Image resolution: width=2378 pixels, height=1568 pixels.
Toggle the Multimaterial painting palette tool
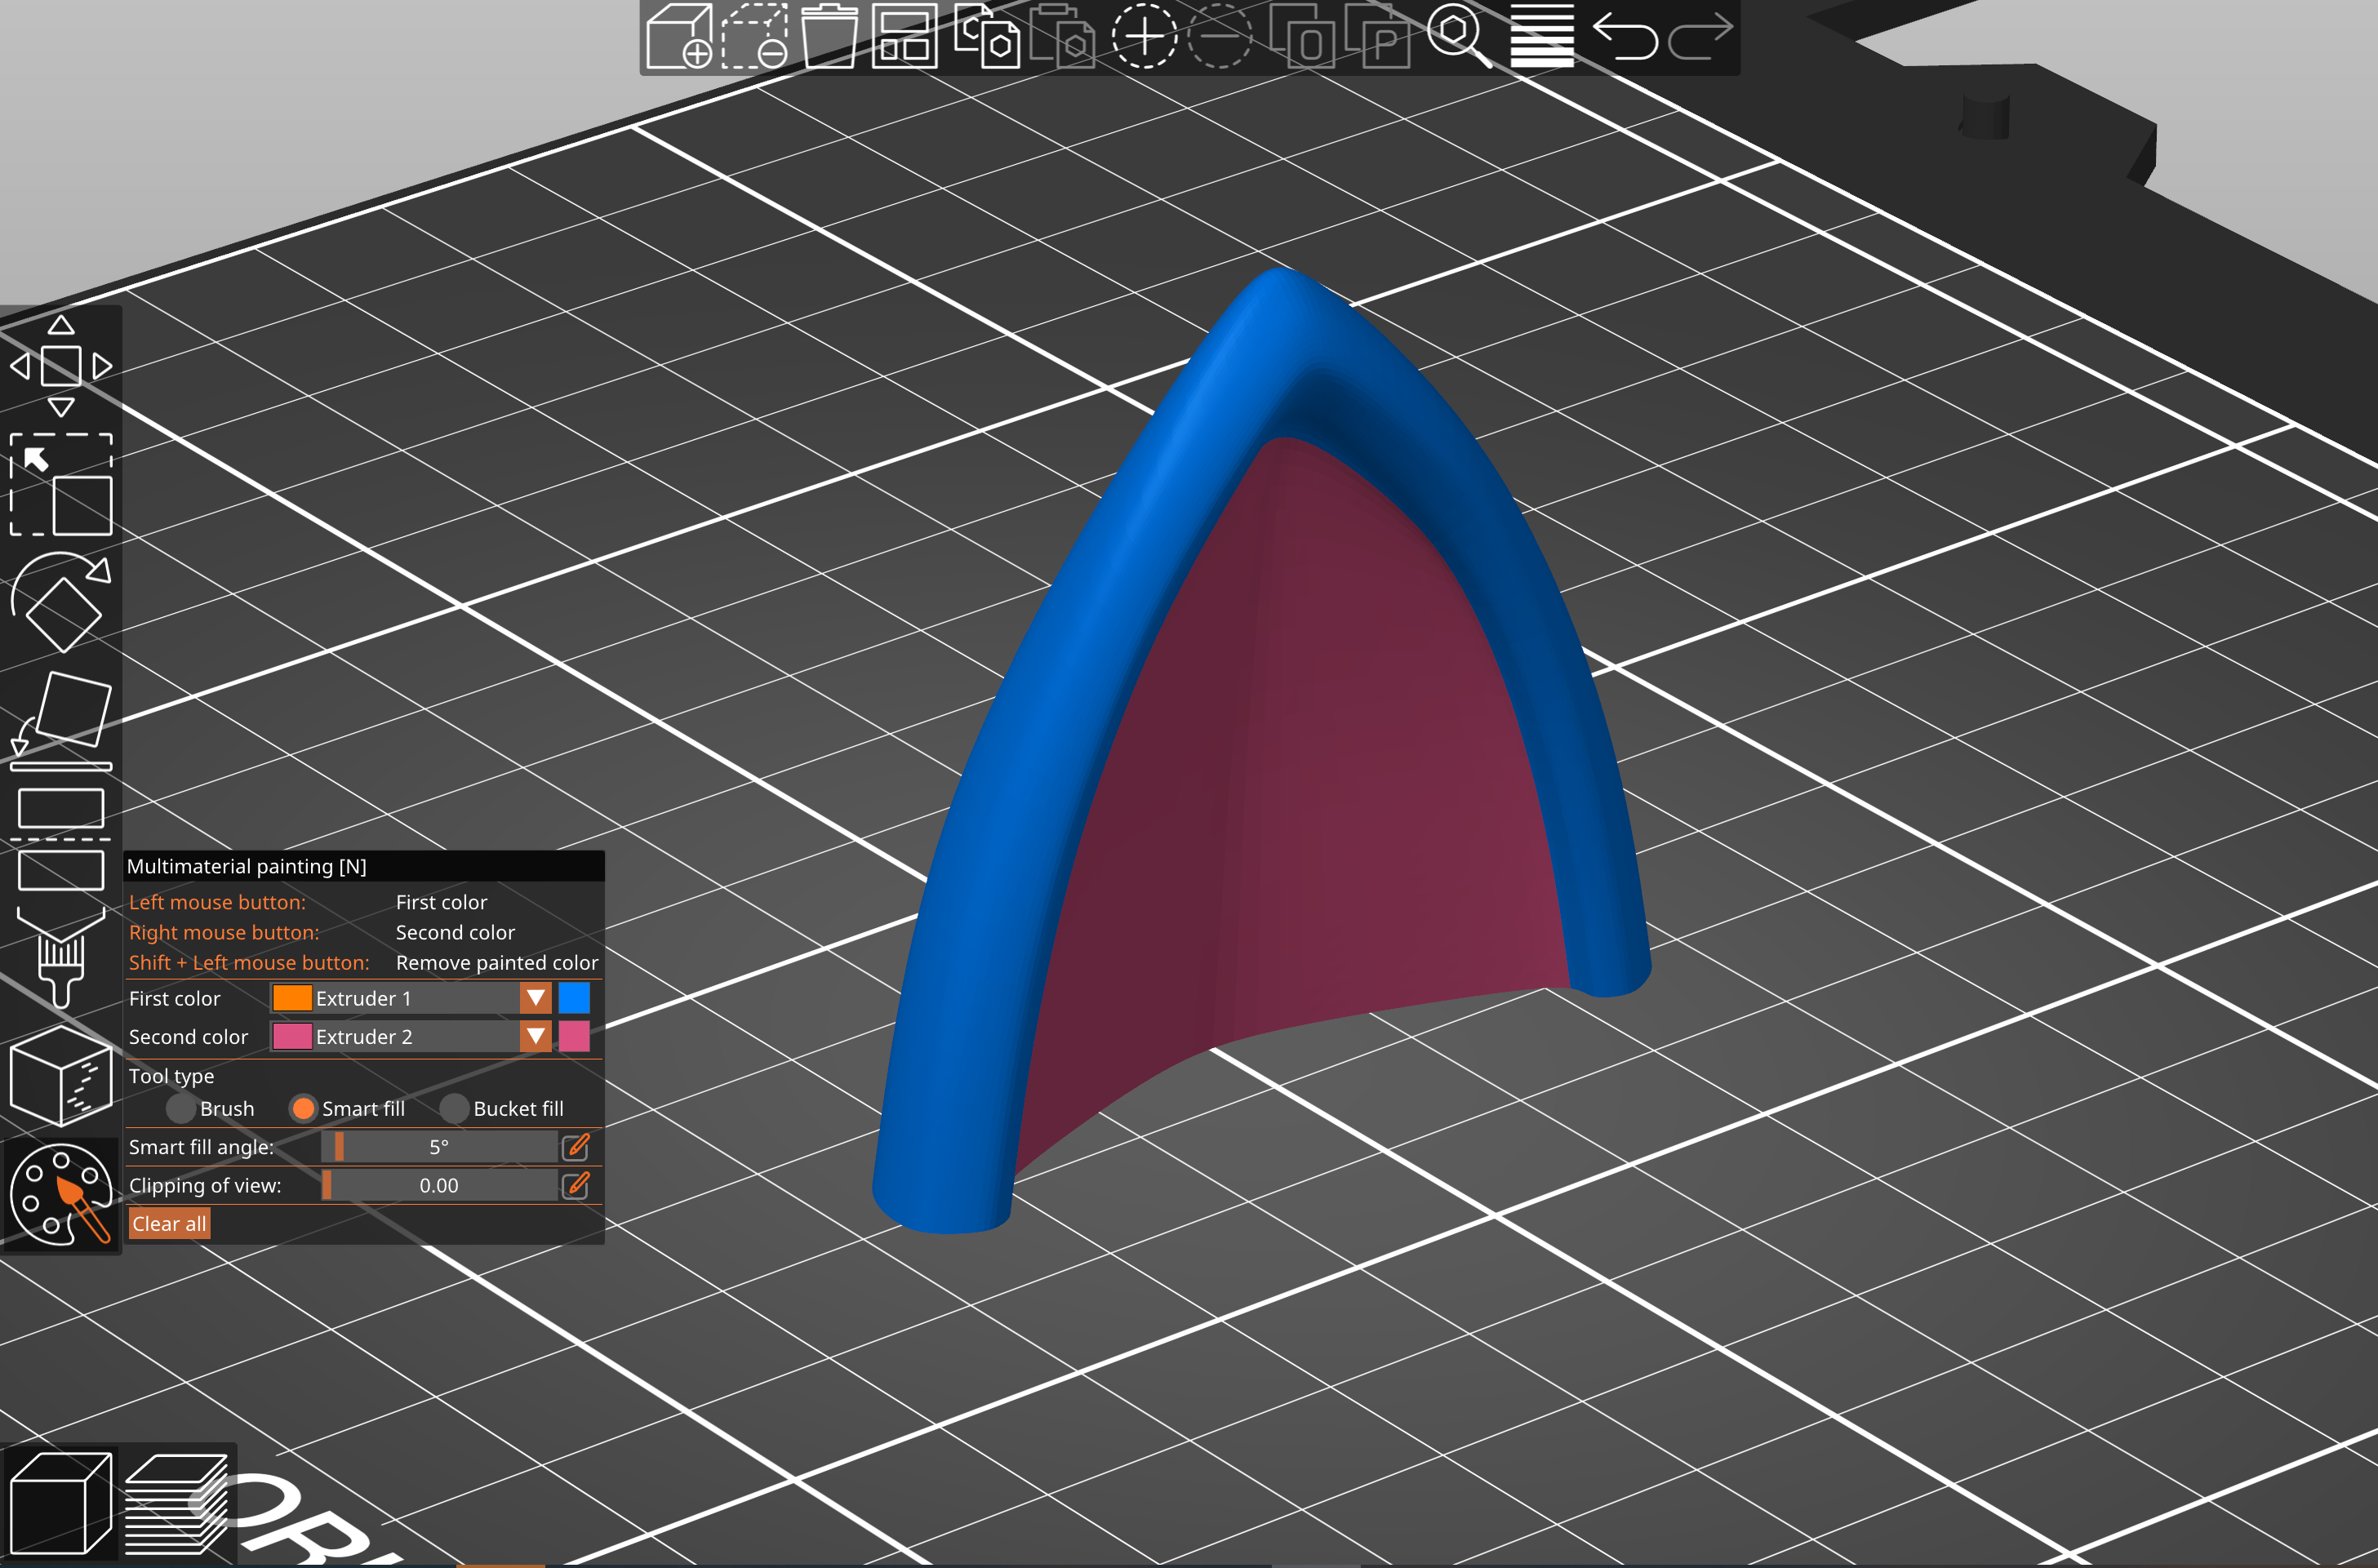click(x=61, y=1194)
